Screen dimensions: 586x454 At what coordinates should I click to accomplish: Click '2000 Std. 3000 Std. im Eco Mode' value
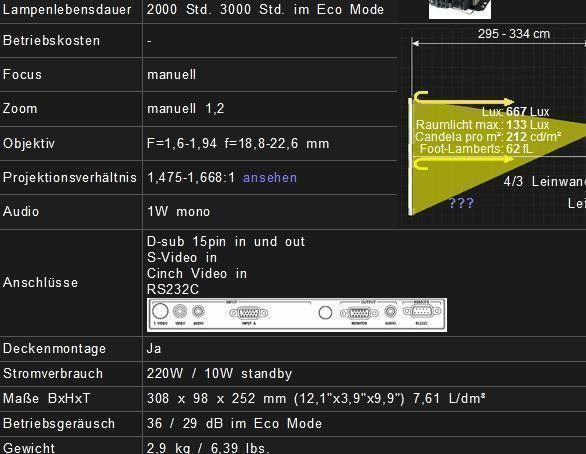pos(265,9)
